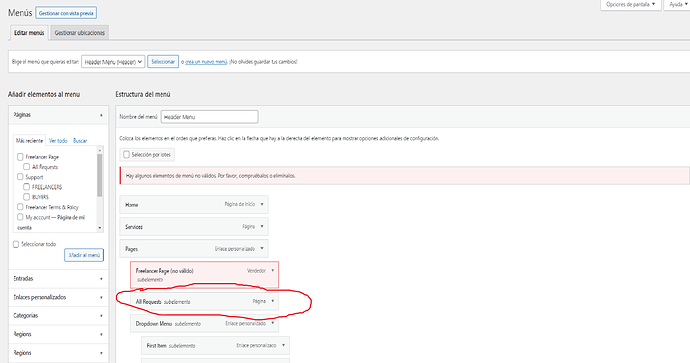Expand the First Item arrow
Viewport: 690px width, 363px height.
click(x=283, y=345)
